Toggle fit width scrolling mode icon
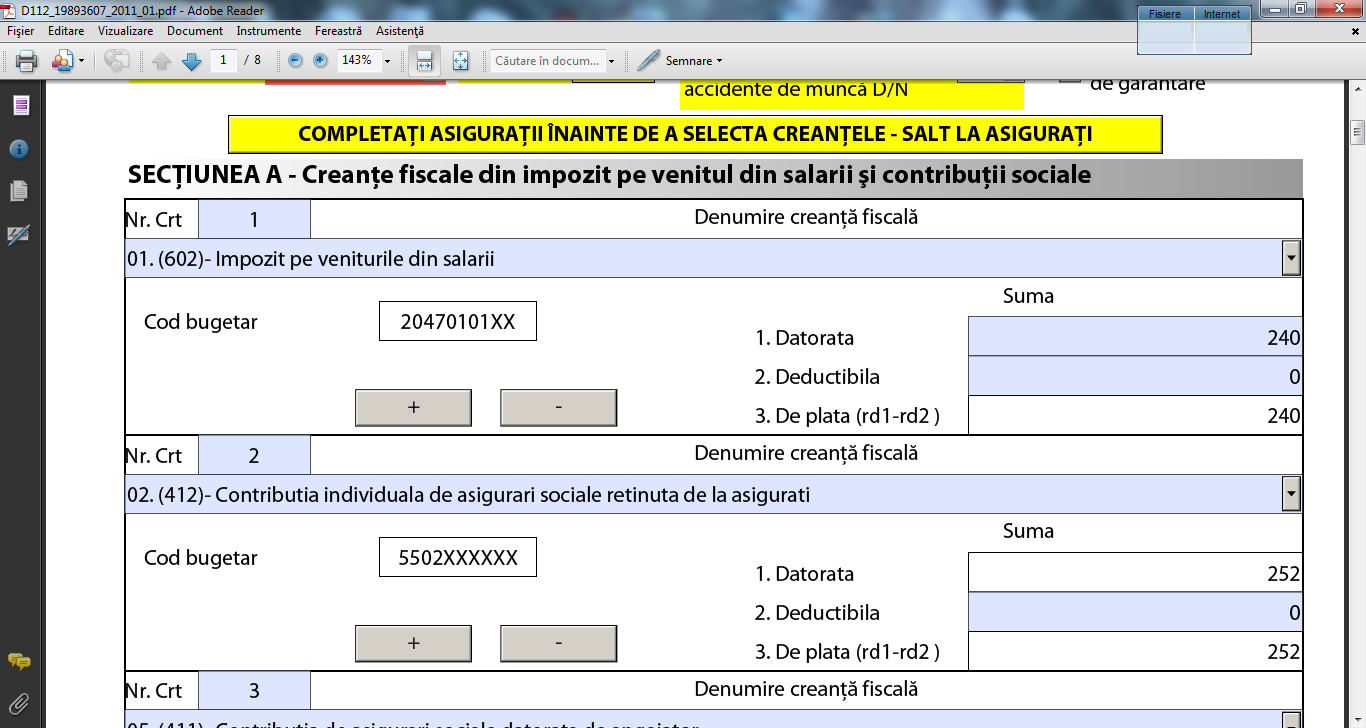The height and width of the screenshot is (728, 1366). (424, 61)
